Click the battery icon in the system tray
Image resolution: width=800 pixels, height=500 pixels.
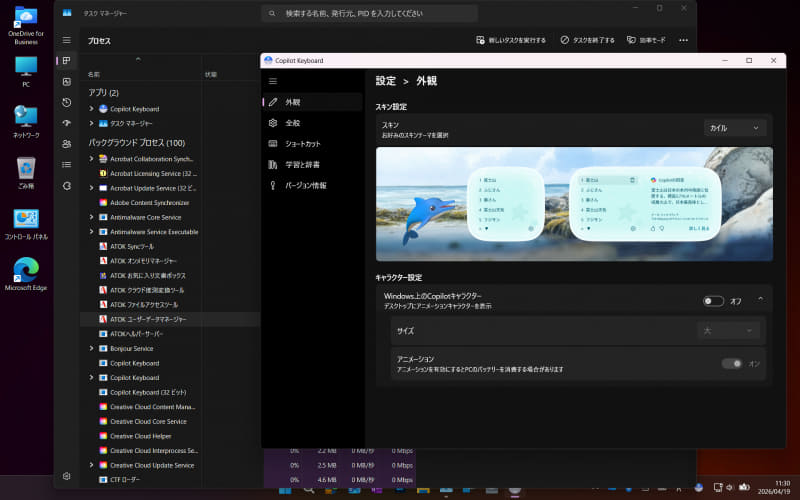744,487
